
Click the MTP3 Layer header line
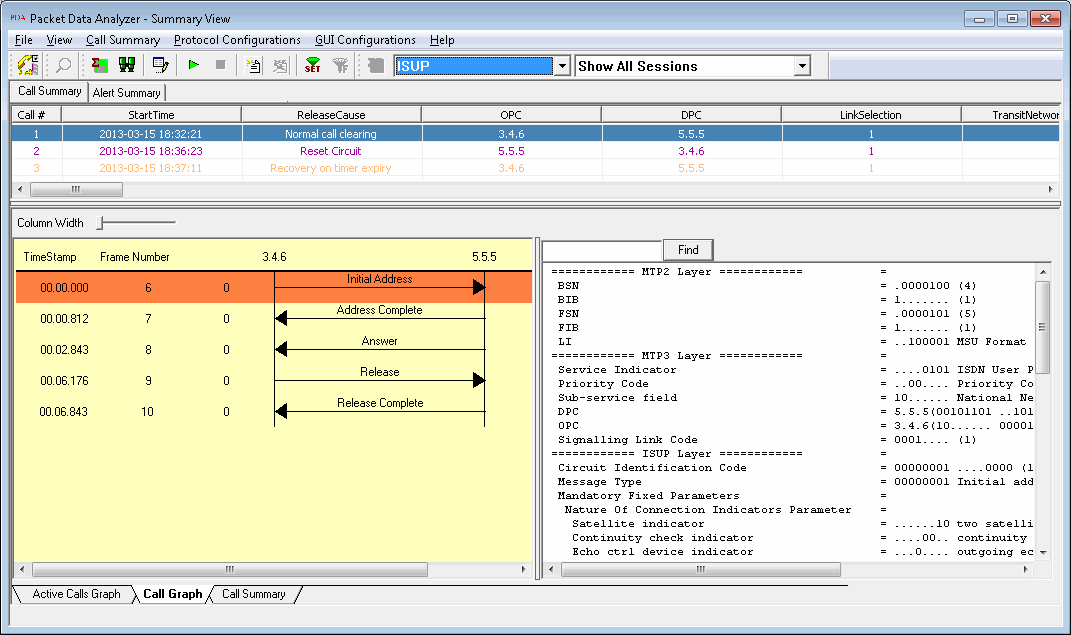(x=677, y=356)
